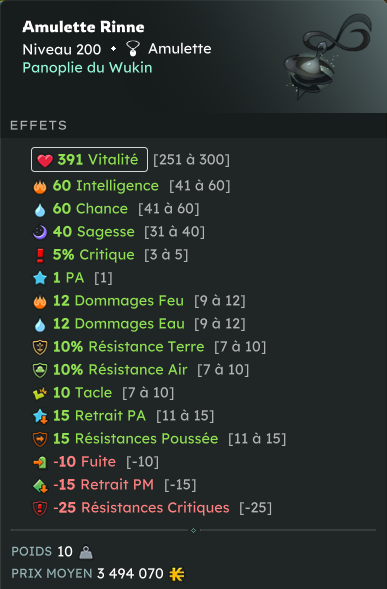387x589 pixels.
Task: Click the amulet type icon near Niveau 200
Action: coord(133,49)
